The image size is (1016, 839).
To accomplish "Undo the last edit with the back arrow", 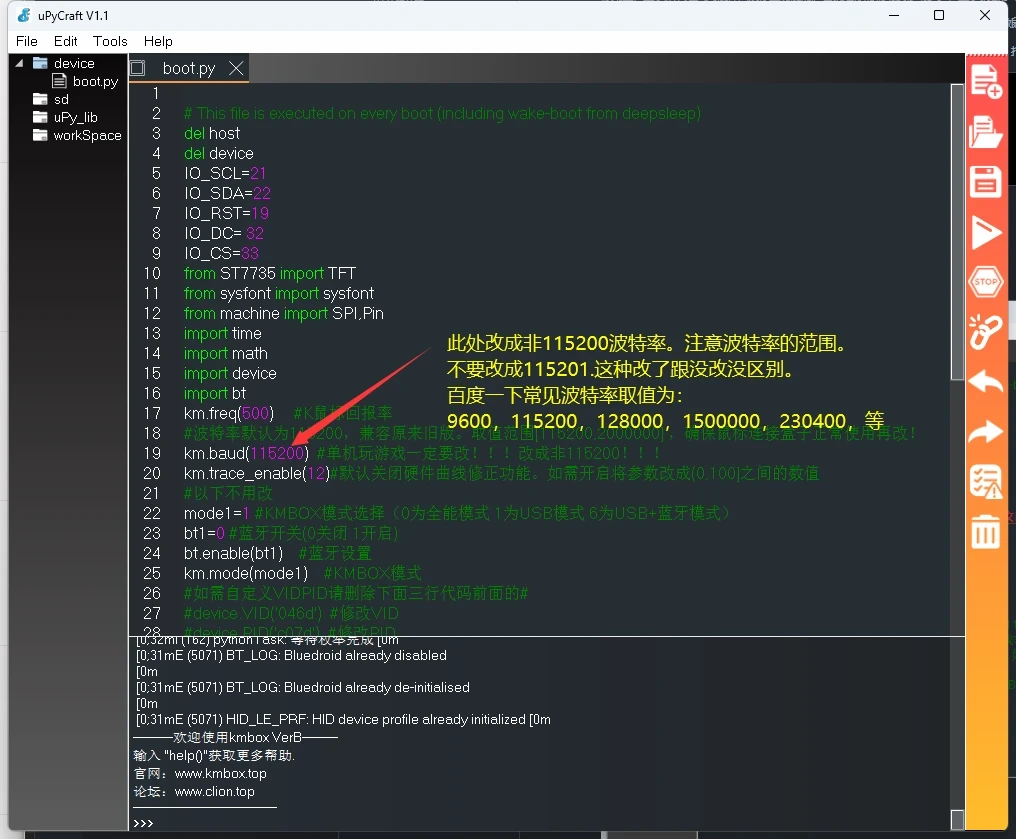I will click(x=986, y=381).
